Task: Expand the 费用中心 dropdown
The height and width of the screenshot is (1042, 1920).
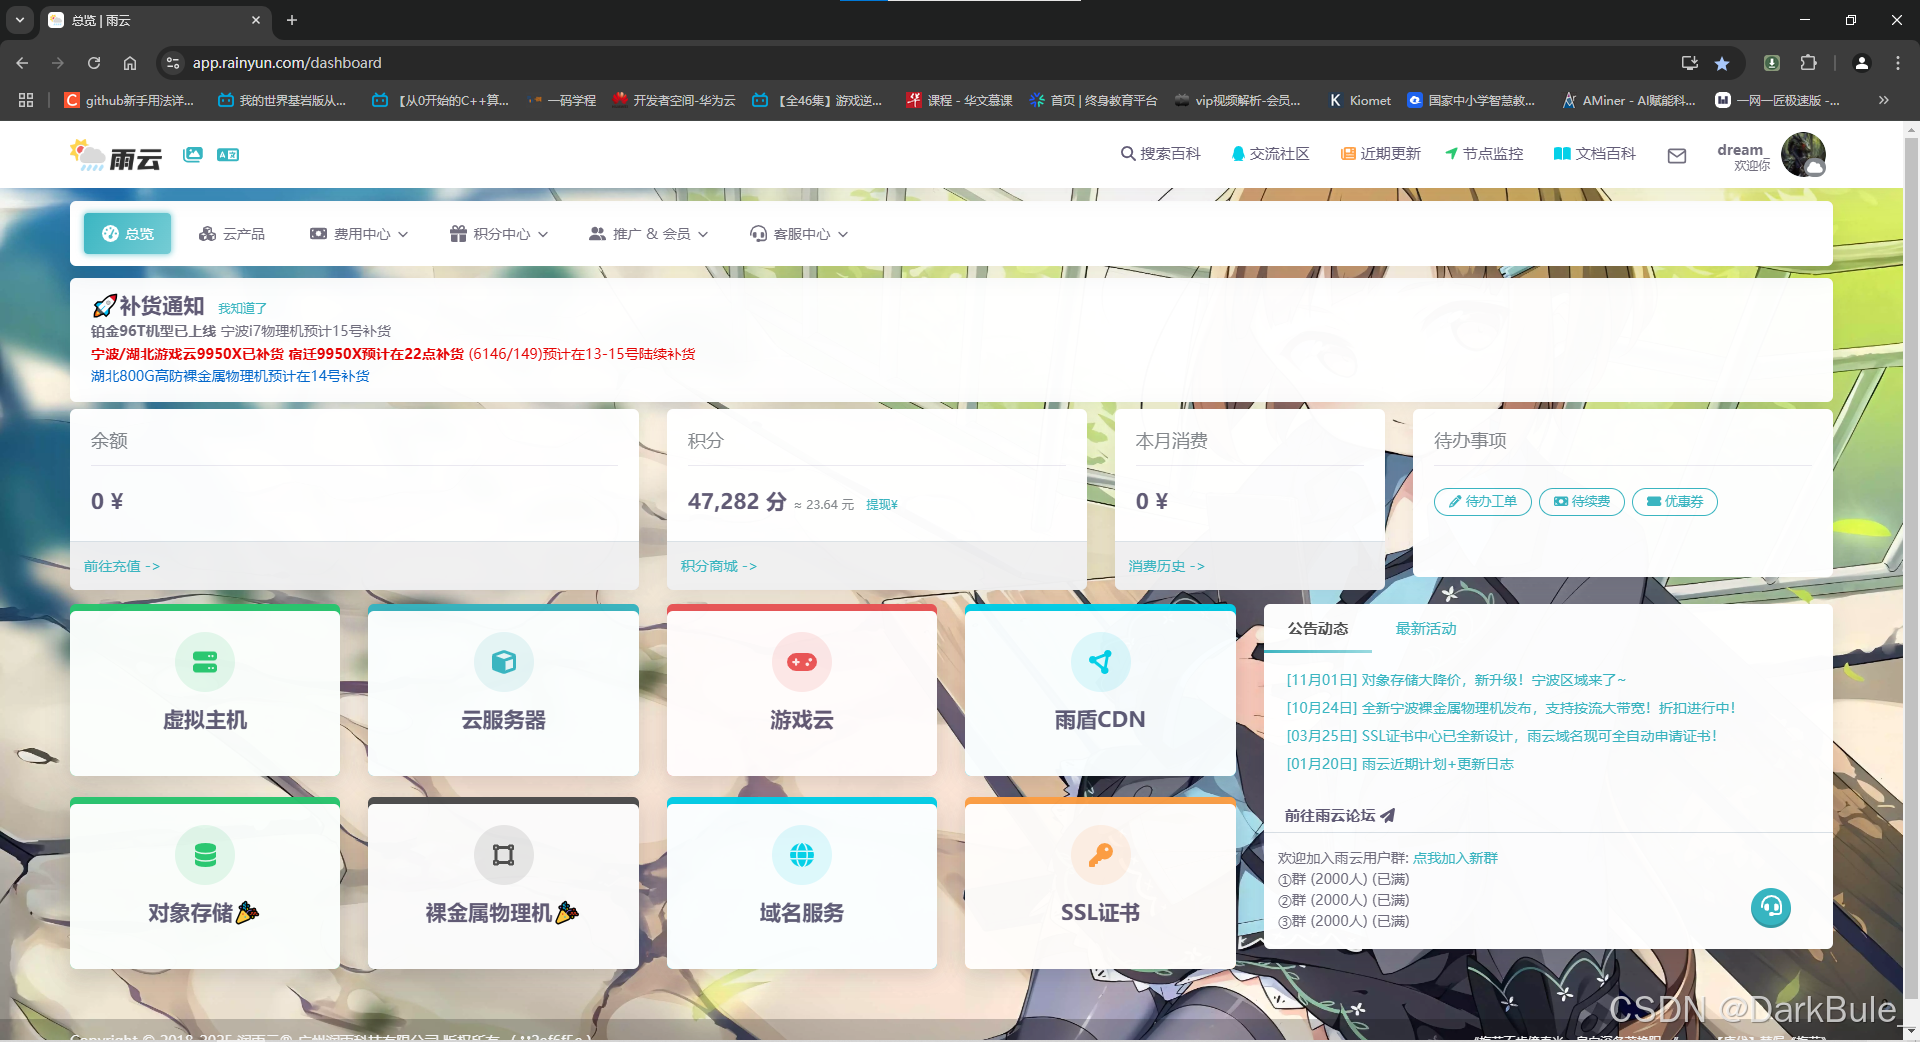Action: tap(359, 233)
